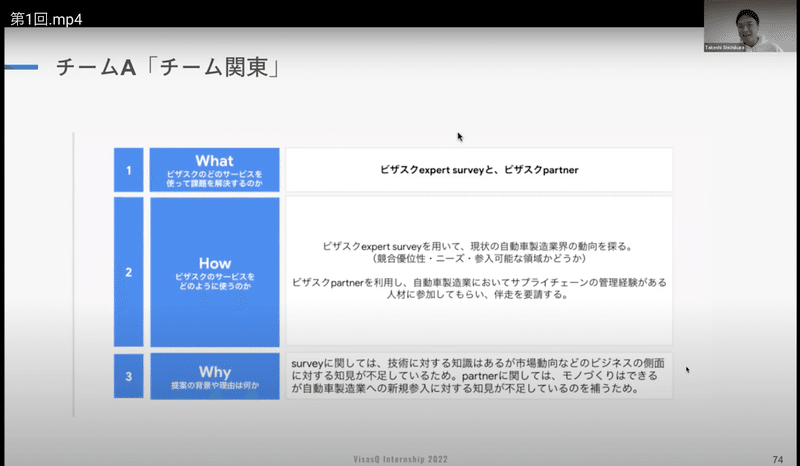Screen dimensions: 800x466
Task: Click the number 1 box
Action: [x=129, y=170]
